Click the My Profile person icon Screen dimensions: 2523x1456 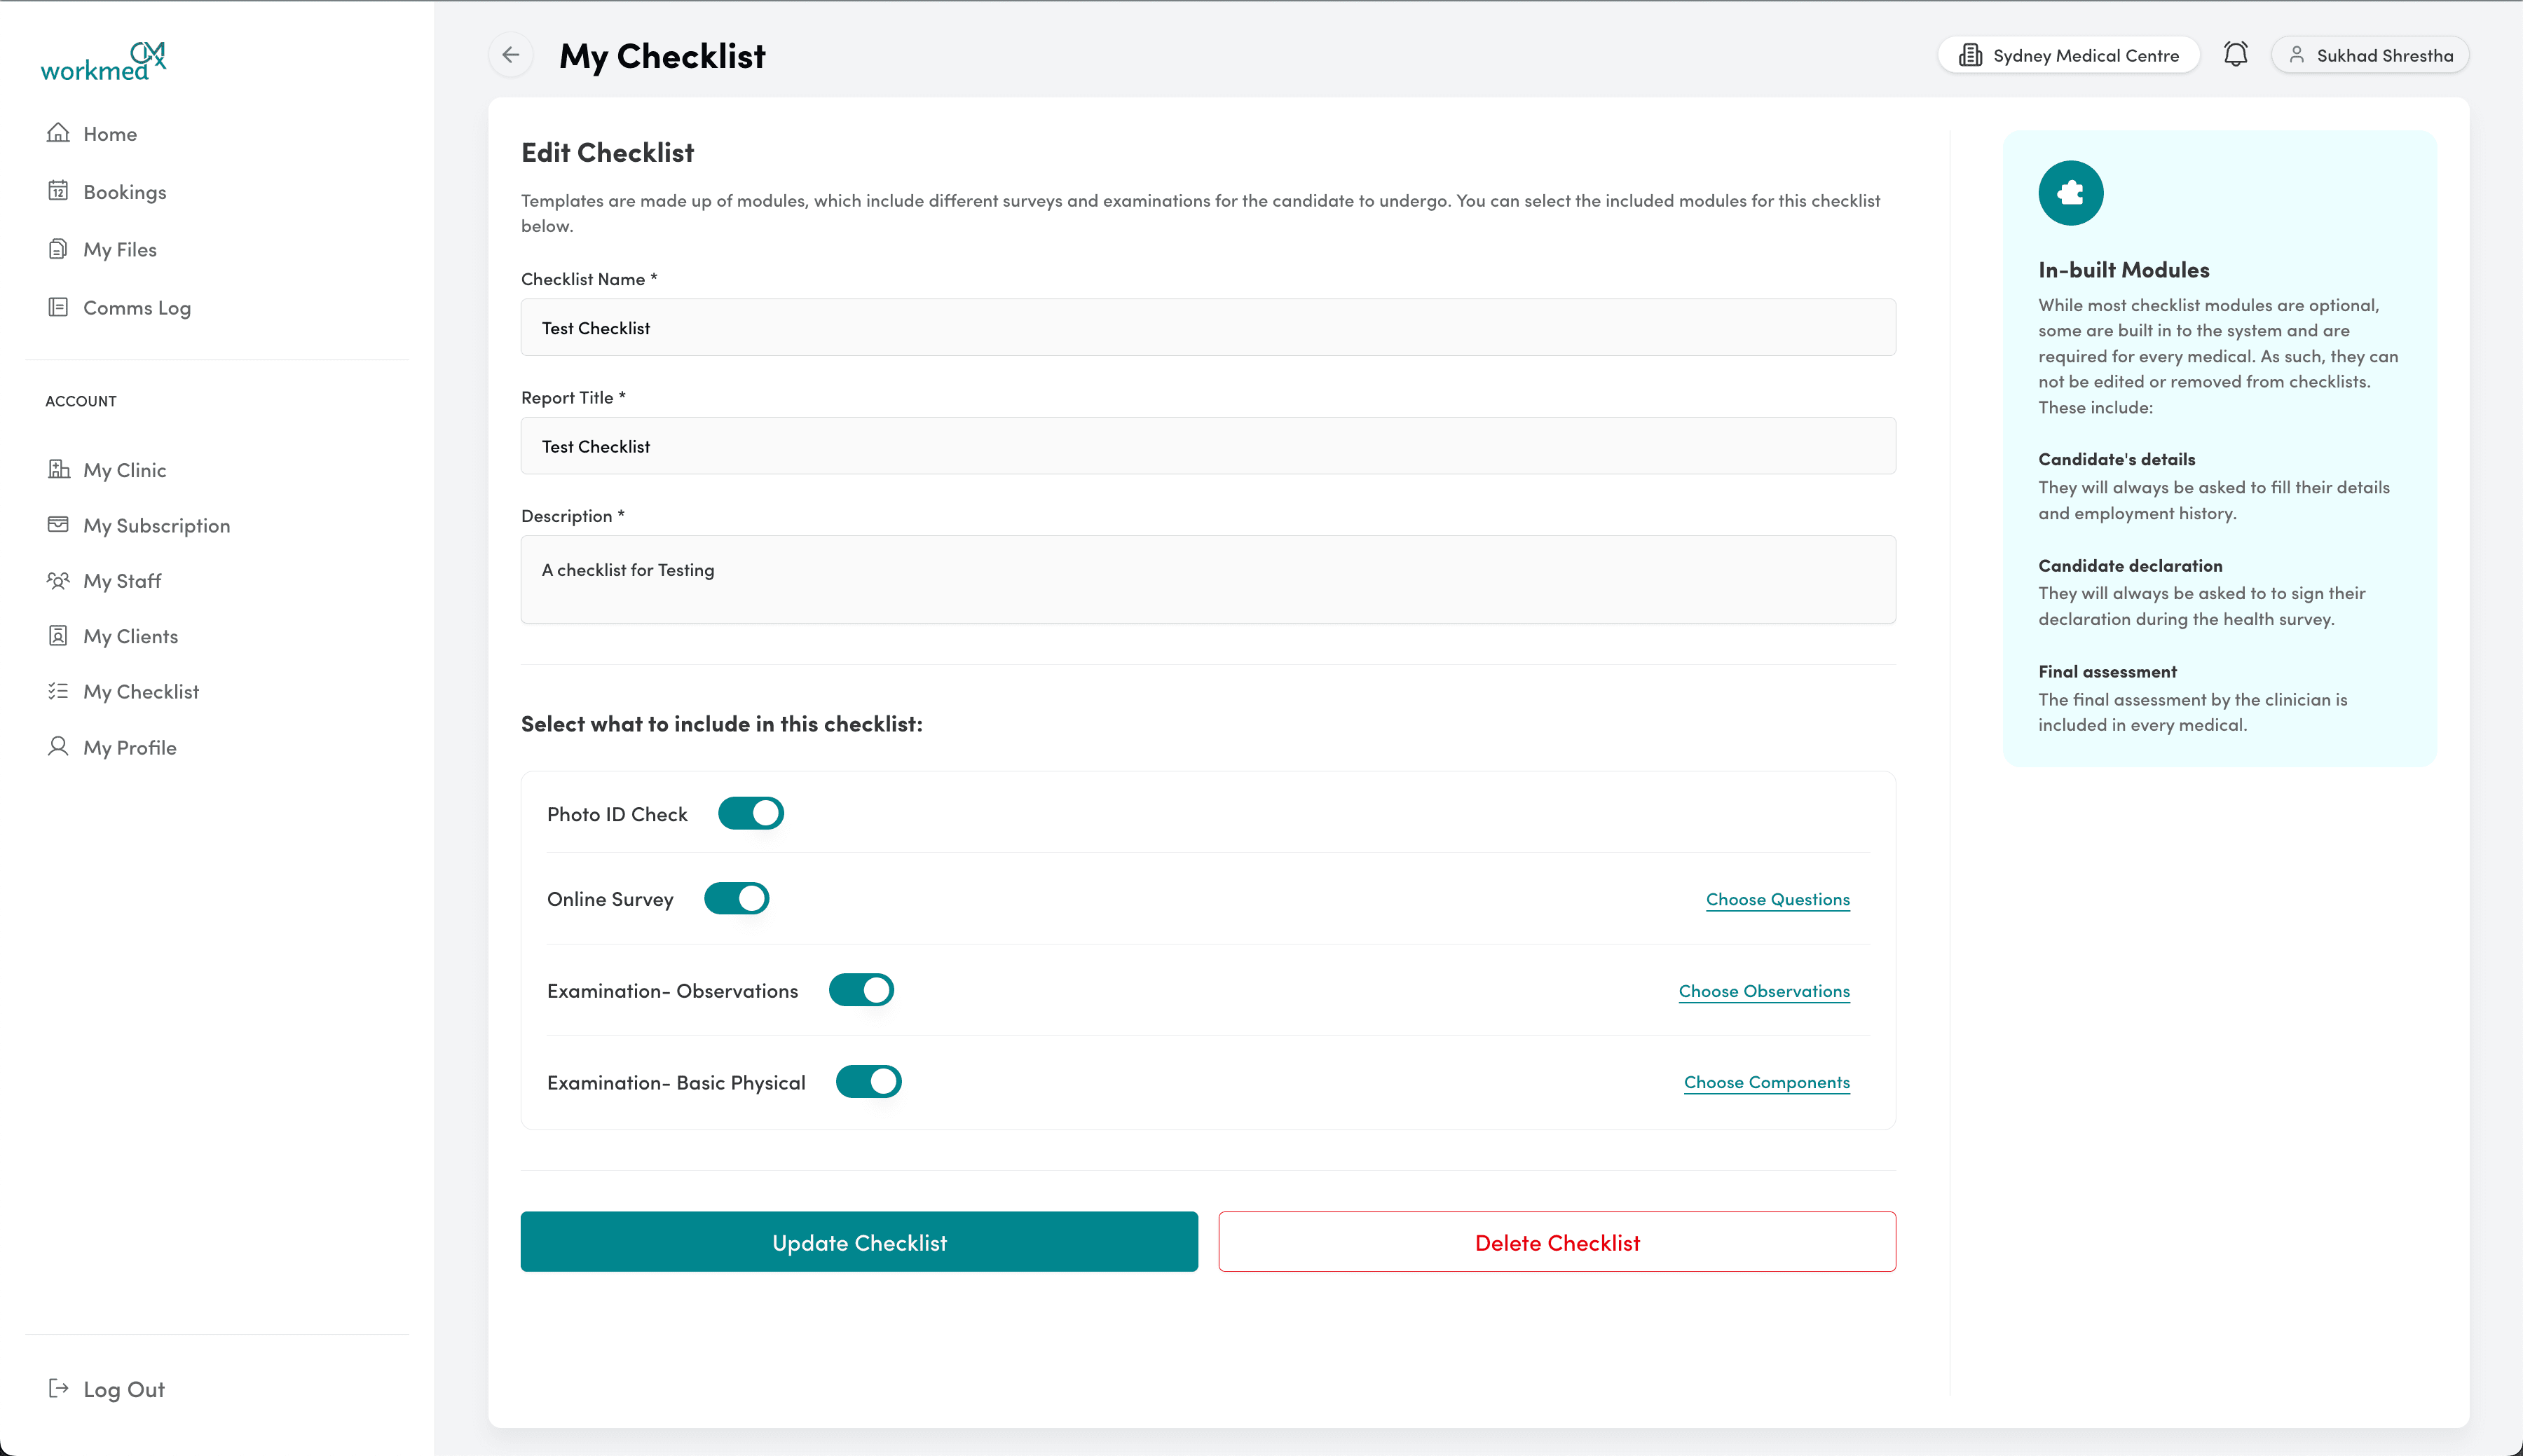point(58,746)
